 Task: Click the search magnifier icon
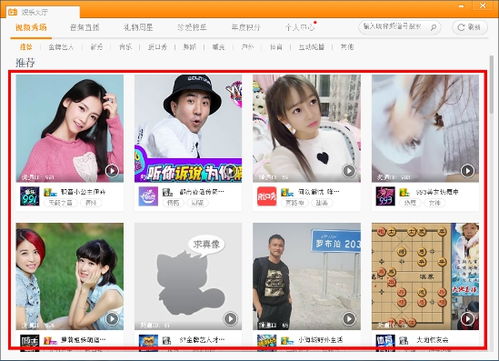click(433, 27)
